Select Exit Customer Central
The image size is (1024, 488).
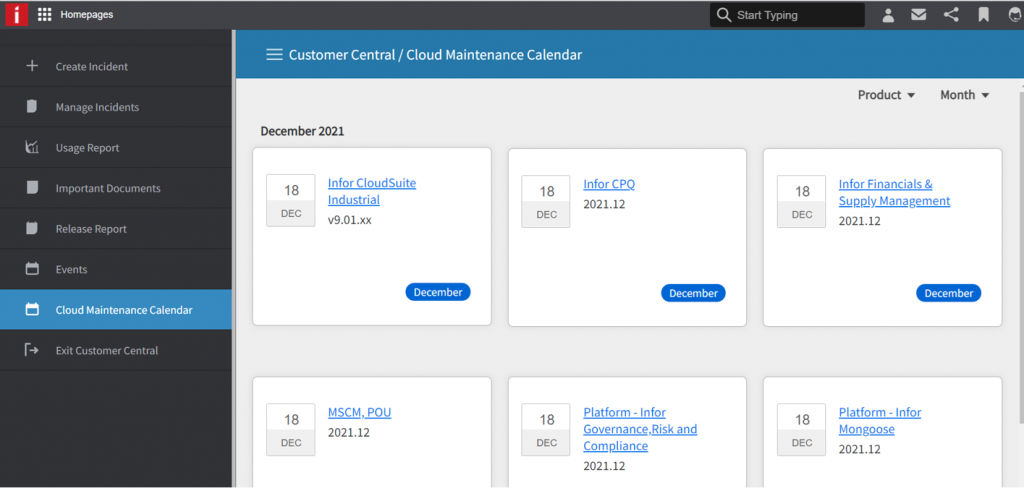pyautogui.click(x=106, y=351)
